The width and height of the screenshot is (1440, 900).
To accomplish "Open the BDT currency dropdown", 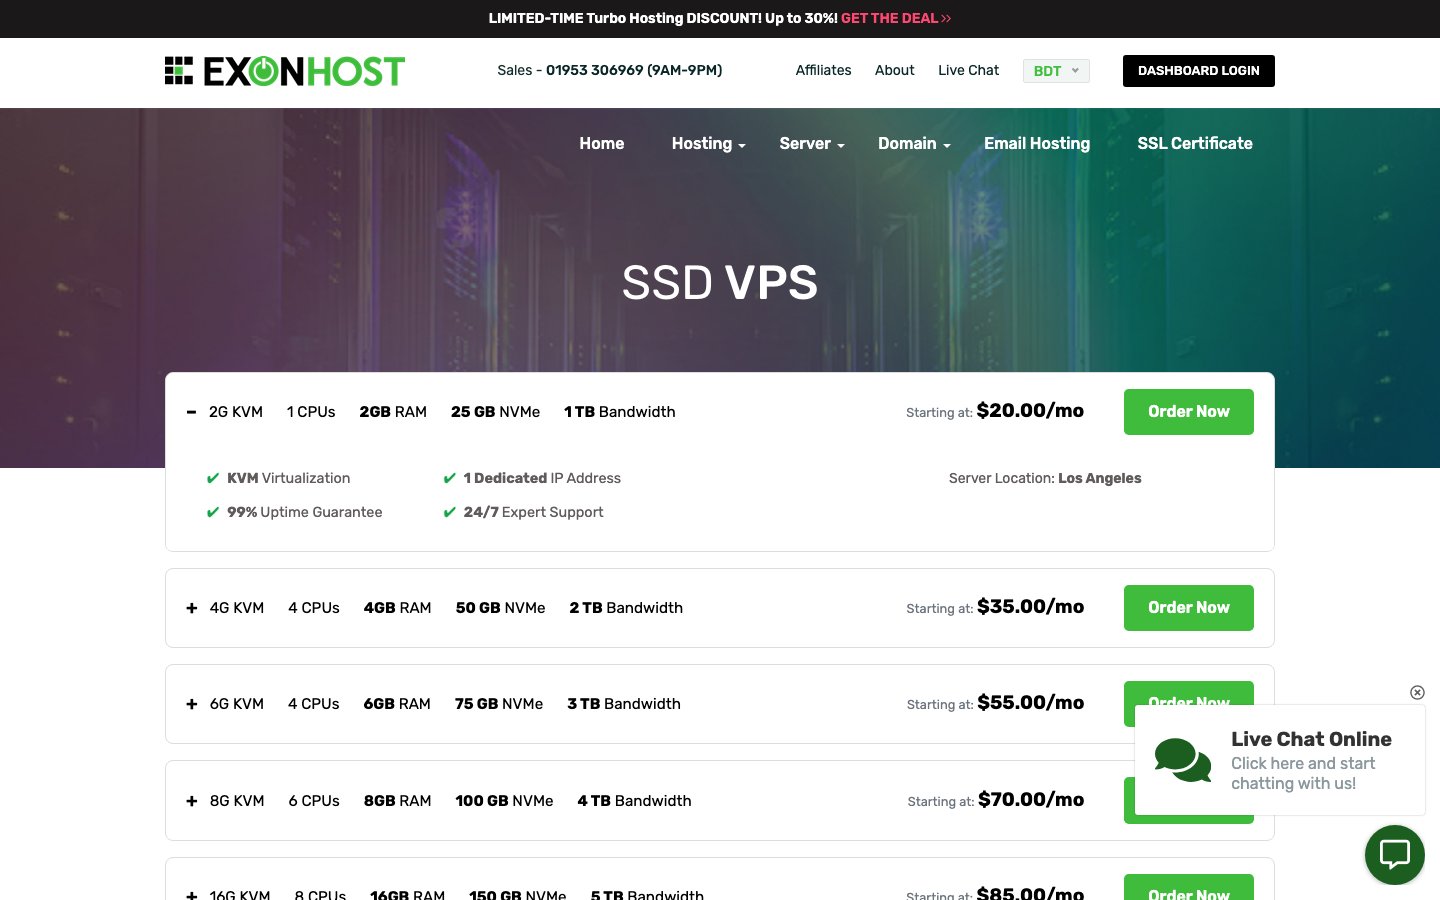I will pyautogui.click(x=1056, y=71).
